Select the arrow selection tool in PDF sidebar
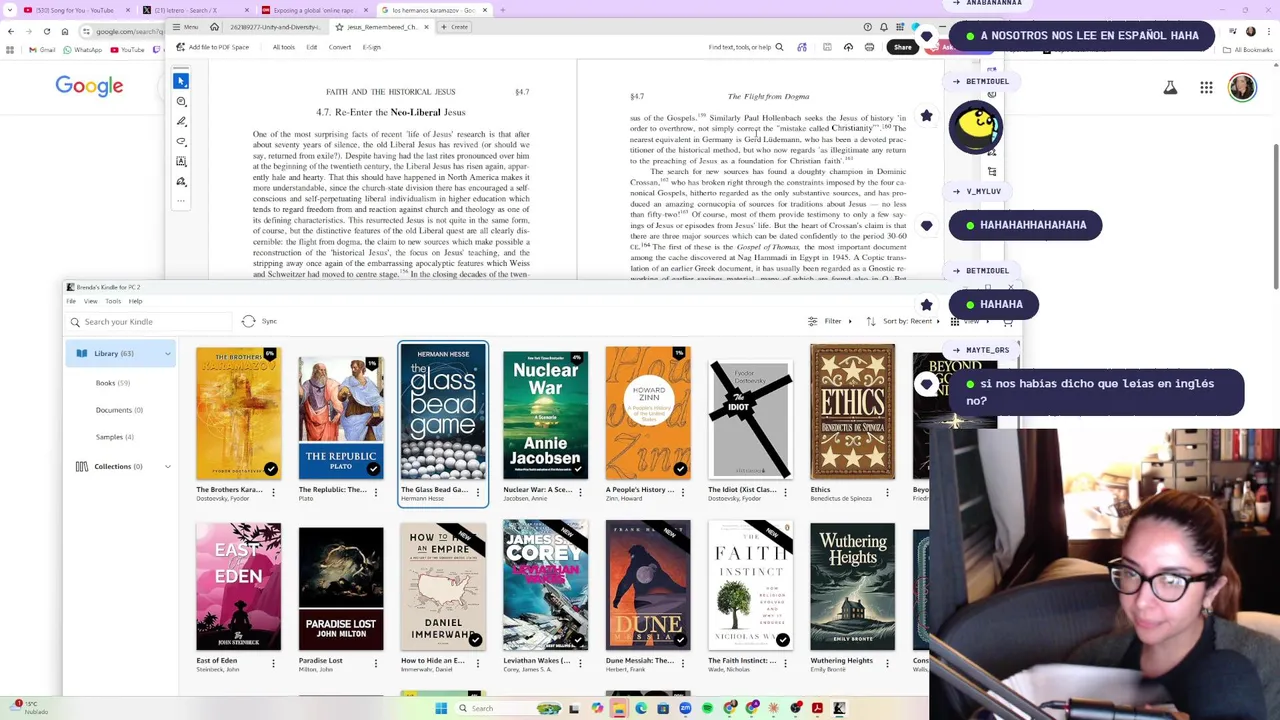 (181, 81)
